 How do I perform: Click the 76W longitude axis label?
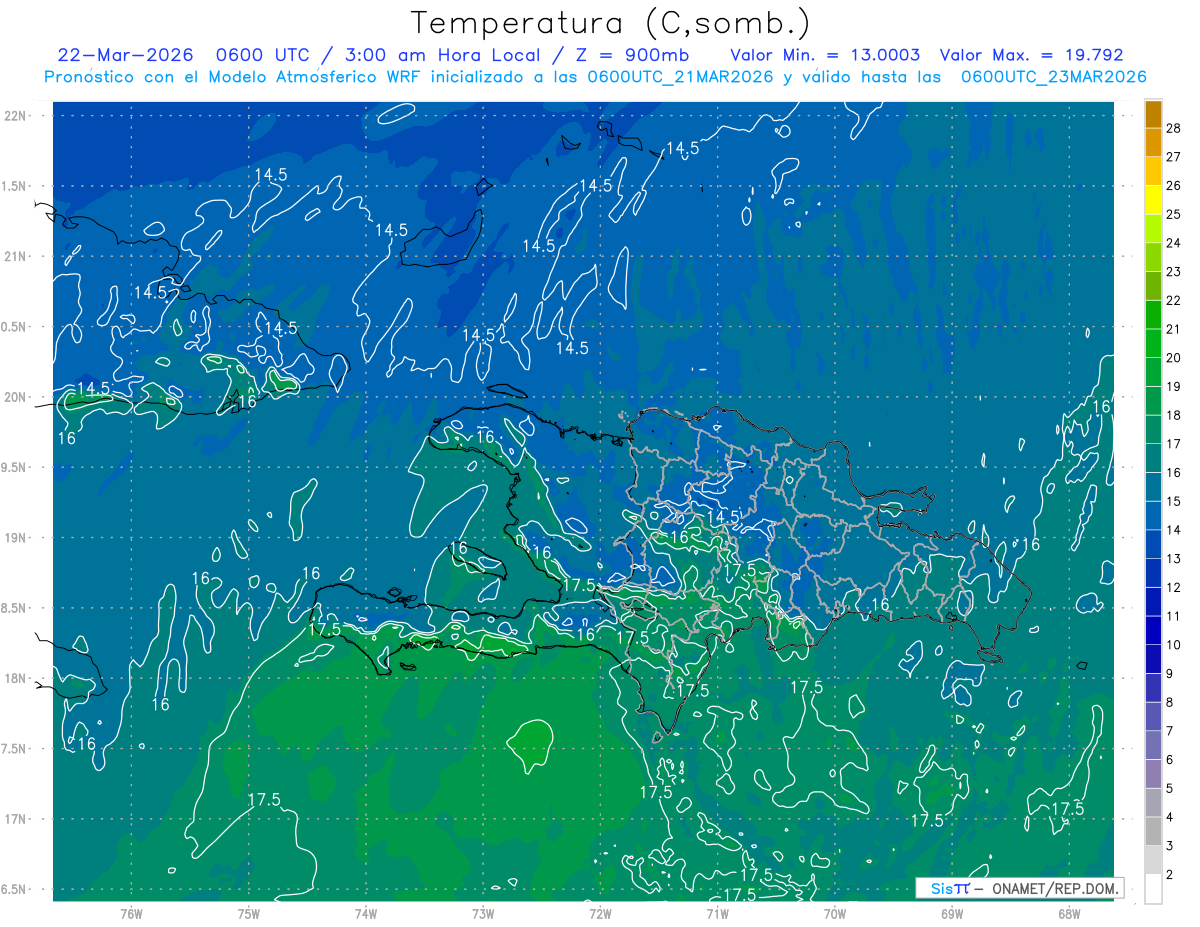tap(131, 913)
